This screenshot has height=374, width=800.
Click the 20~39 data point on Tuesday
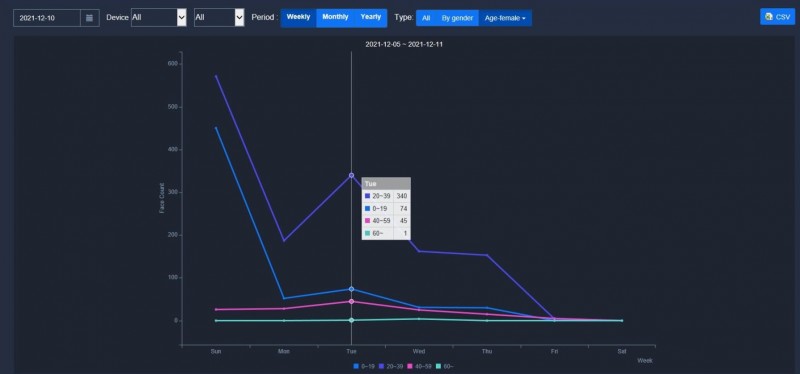click(352, 175)
